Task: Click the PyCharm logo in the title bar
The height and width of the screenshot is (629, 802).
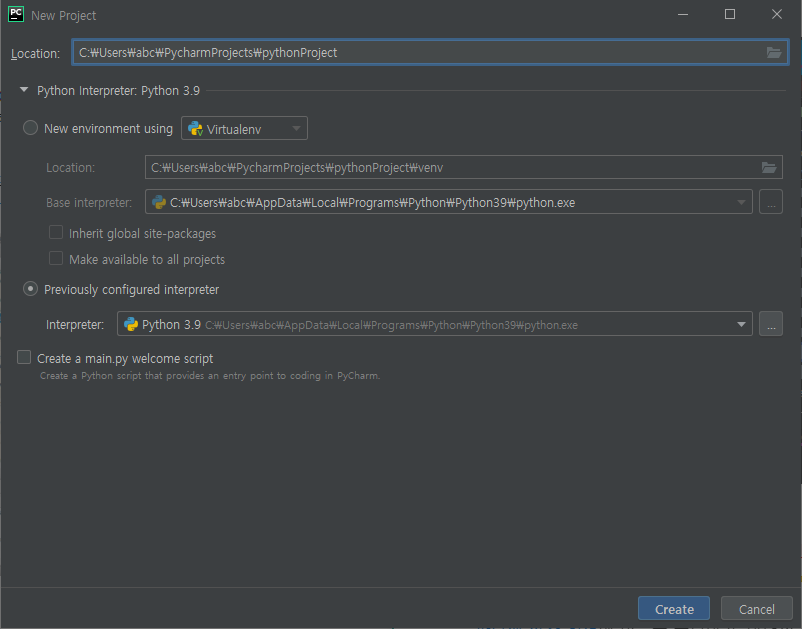Action: (x=16, y=14)
